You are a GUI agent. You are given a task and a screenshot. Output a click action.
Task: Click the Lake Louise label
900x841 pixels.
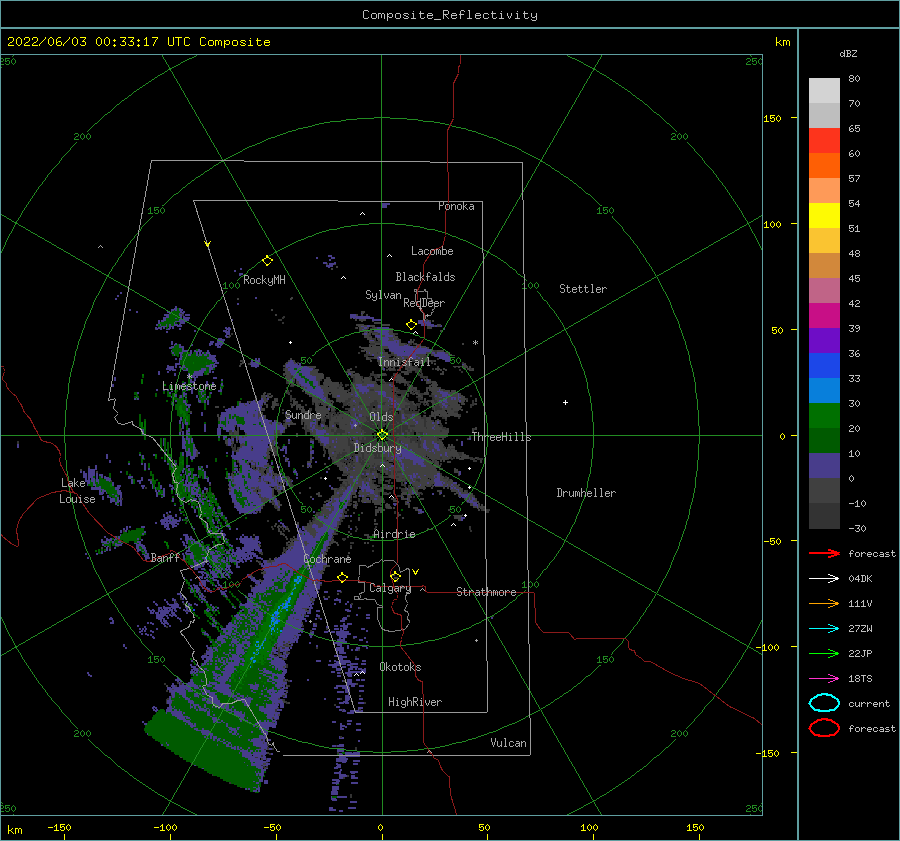click(x=77, y=491)
